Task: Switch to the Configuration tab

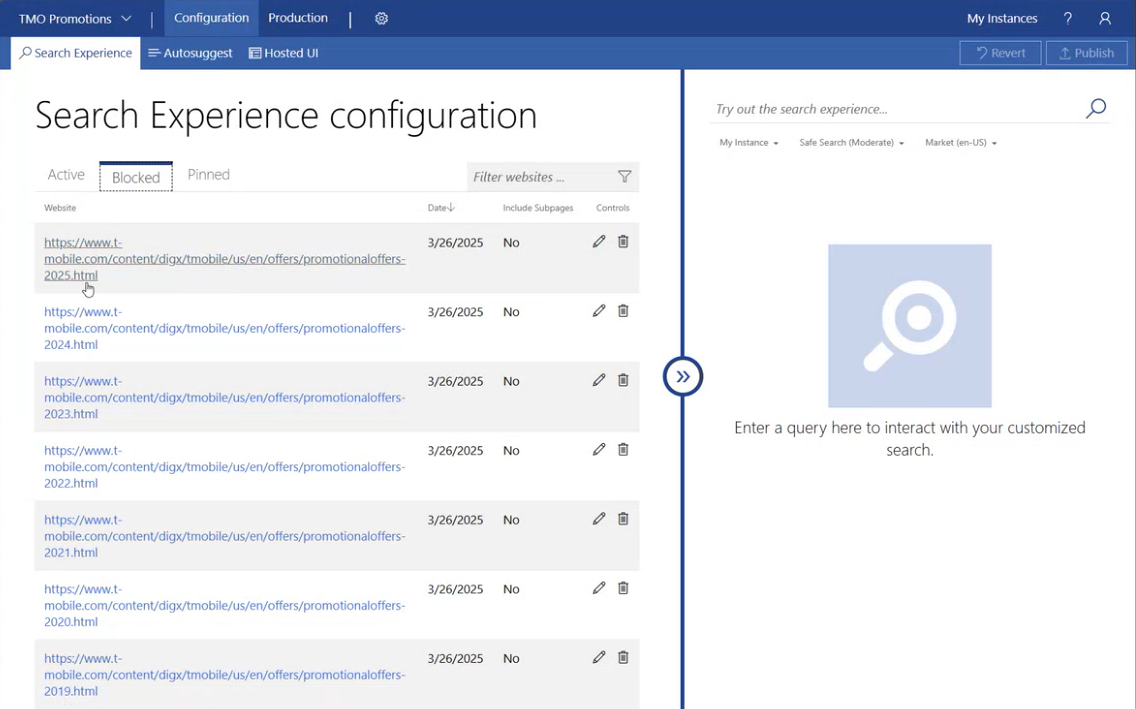Action: (212, 18)
